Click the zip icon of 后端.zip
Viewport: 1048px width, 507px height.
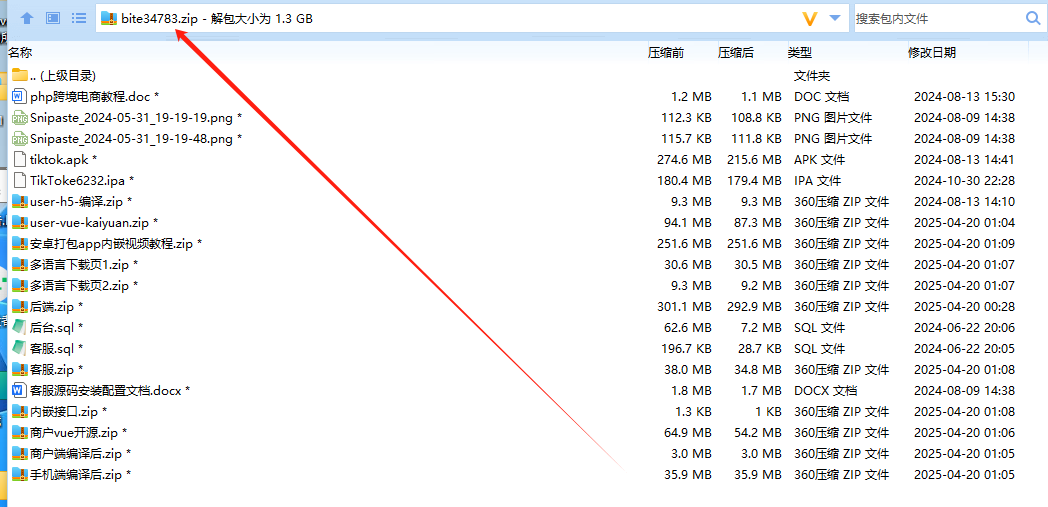pyautogui.click(x=19, y=307)
